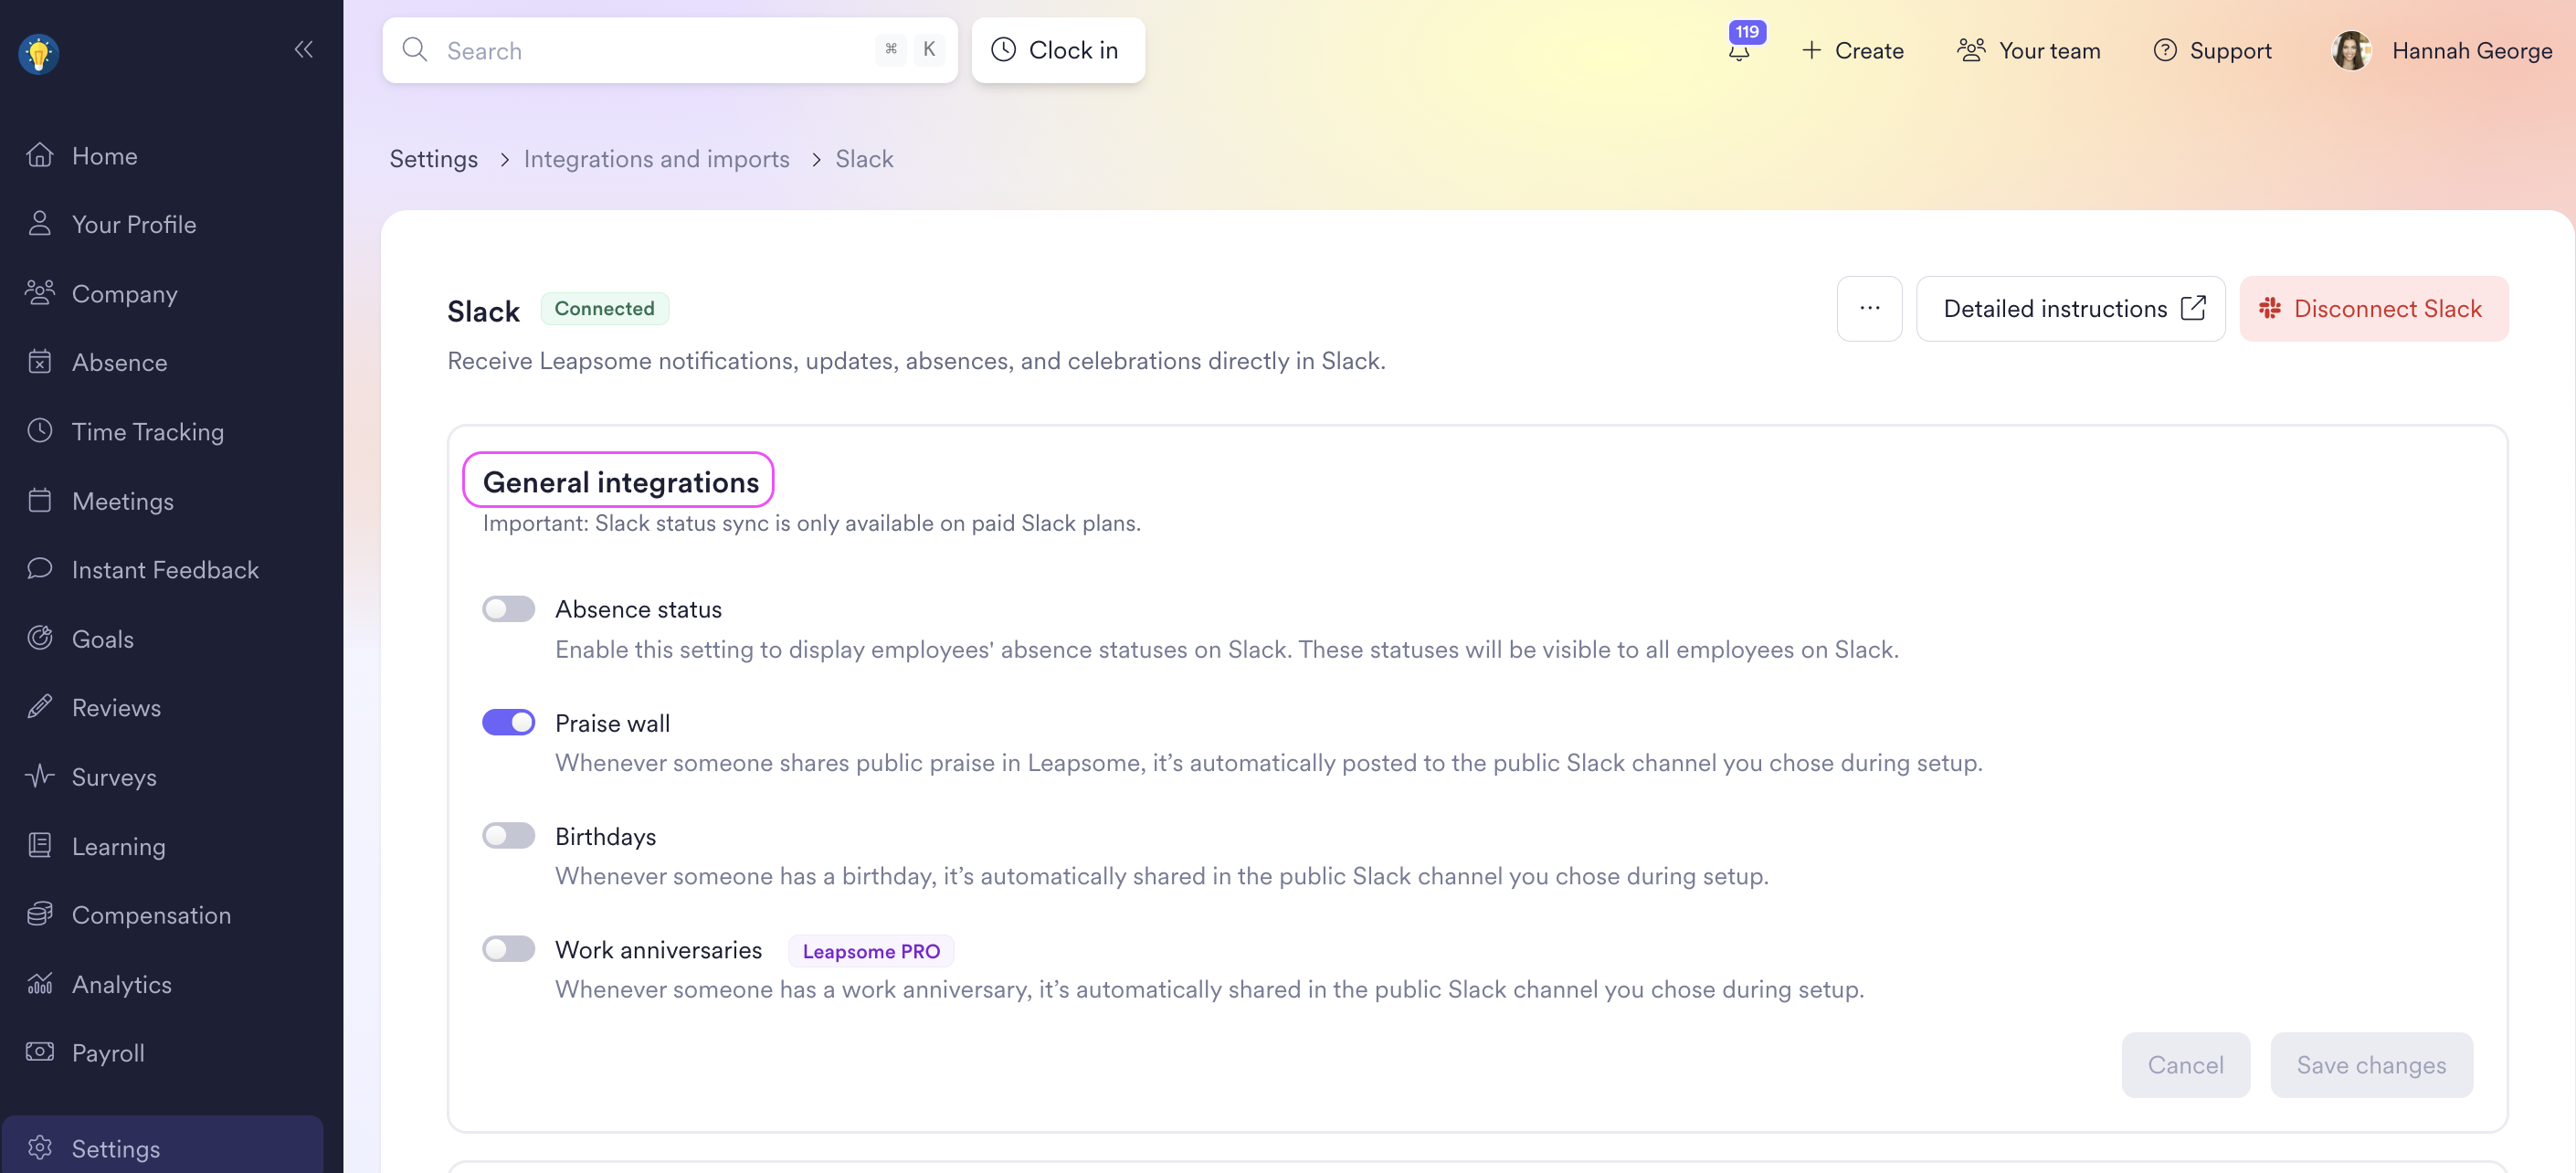This screenshot has height=1173, width=2576.
Task: Click the Leapsome lightbulb logo
Action: (x=39, y=53)
